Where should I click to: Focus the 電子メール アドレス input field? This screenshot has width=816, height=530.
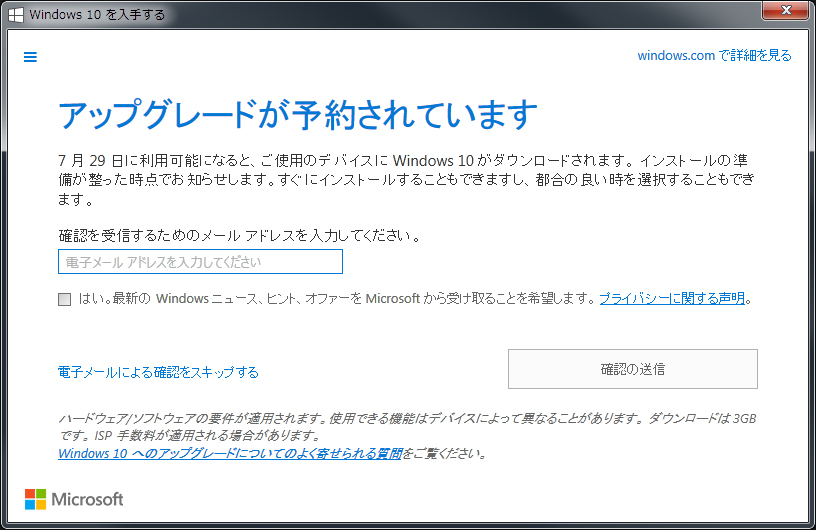coord(200,261)
